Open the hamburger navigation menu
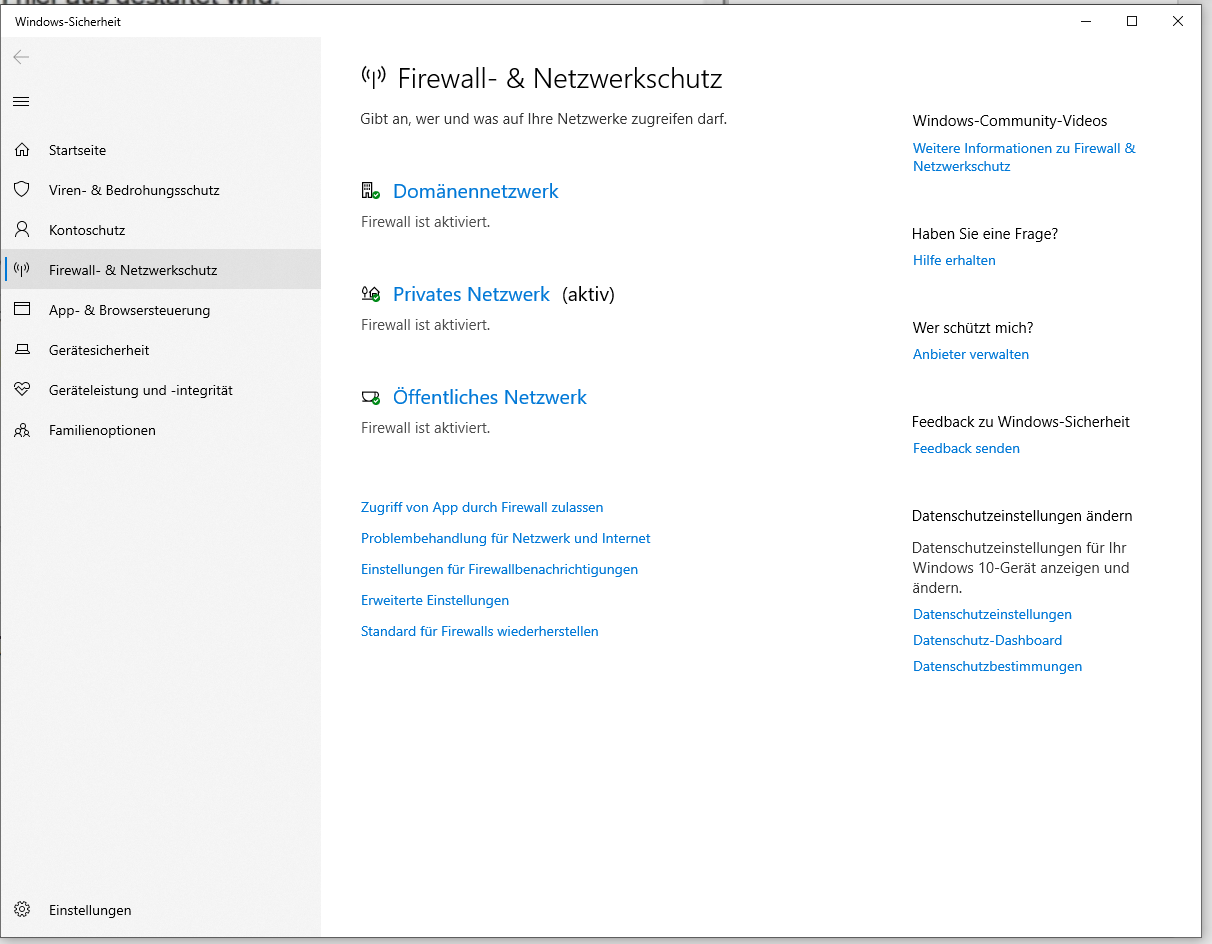Screen dimensions: 1212x944 21,102
